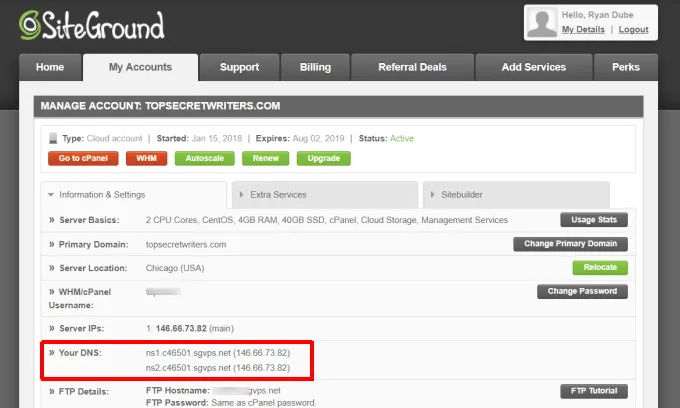Go to the Home tab
The width and height of the screenshot is (680, 408).
point(50,67)
